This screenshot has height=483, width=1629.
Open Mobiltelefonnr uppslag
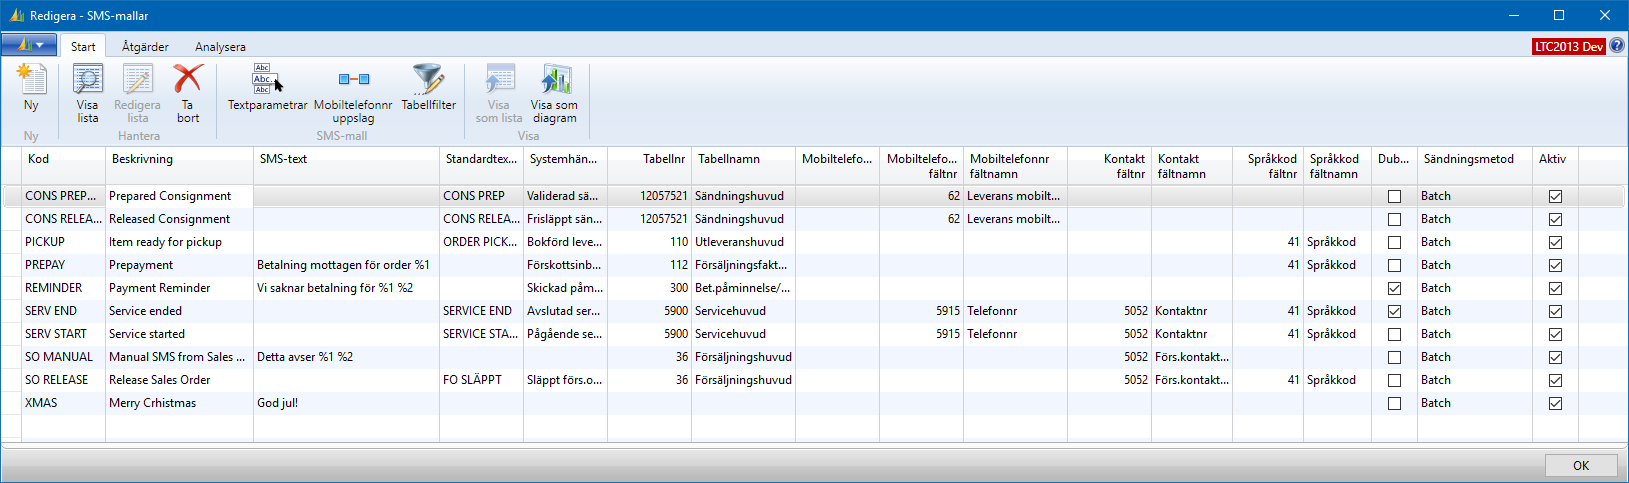353,94
